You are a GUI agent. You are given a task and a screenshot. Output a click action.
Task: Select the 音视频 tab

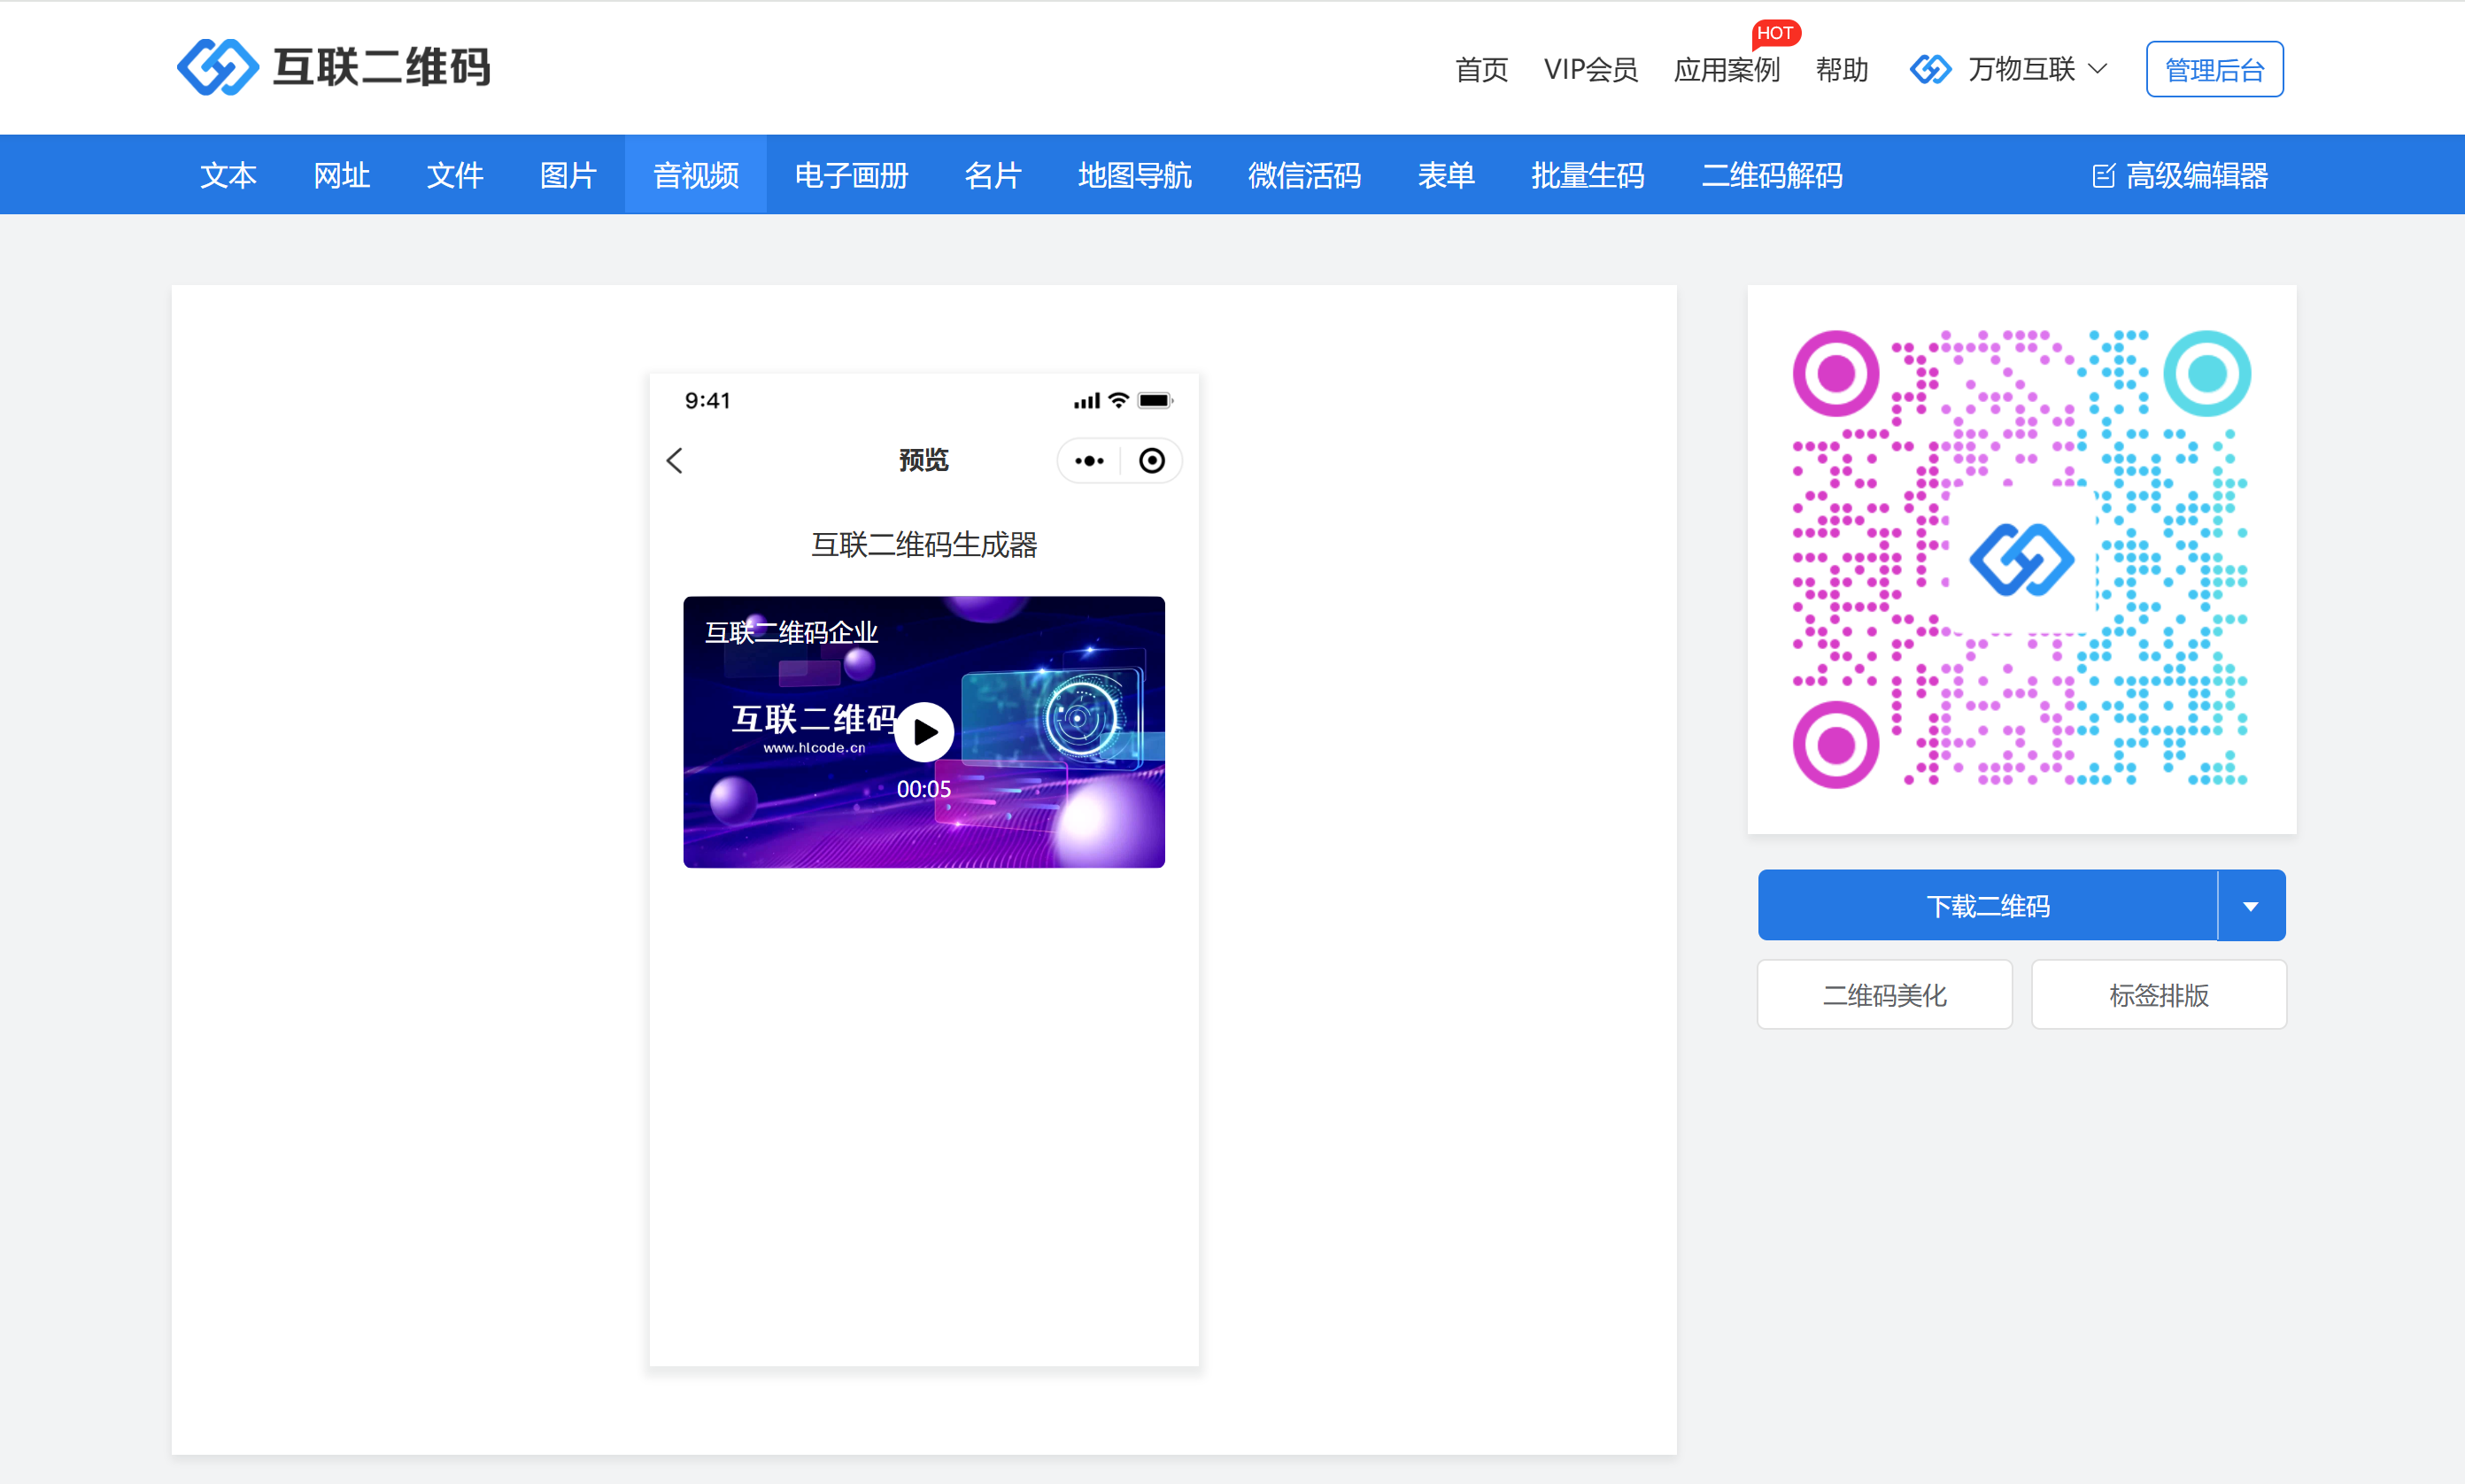(x=696, y=175)
